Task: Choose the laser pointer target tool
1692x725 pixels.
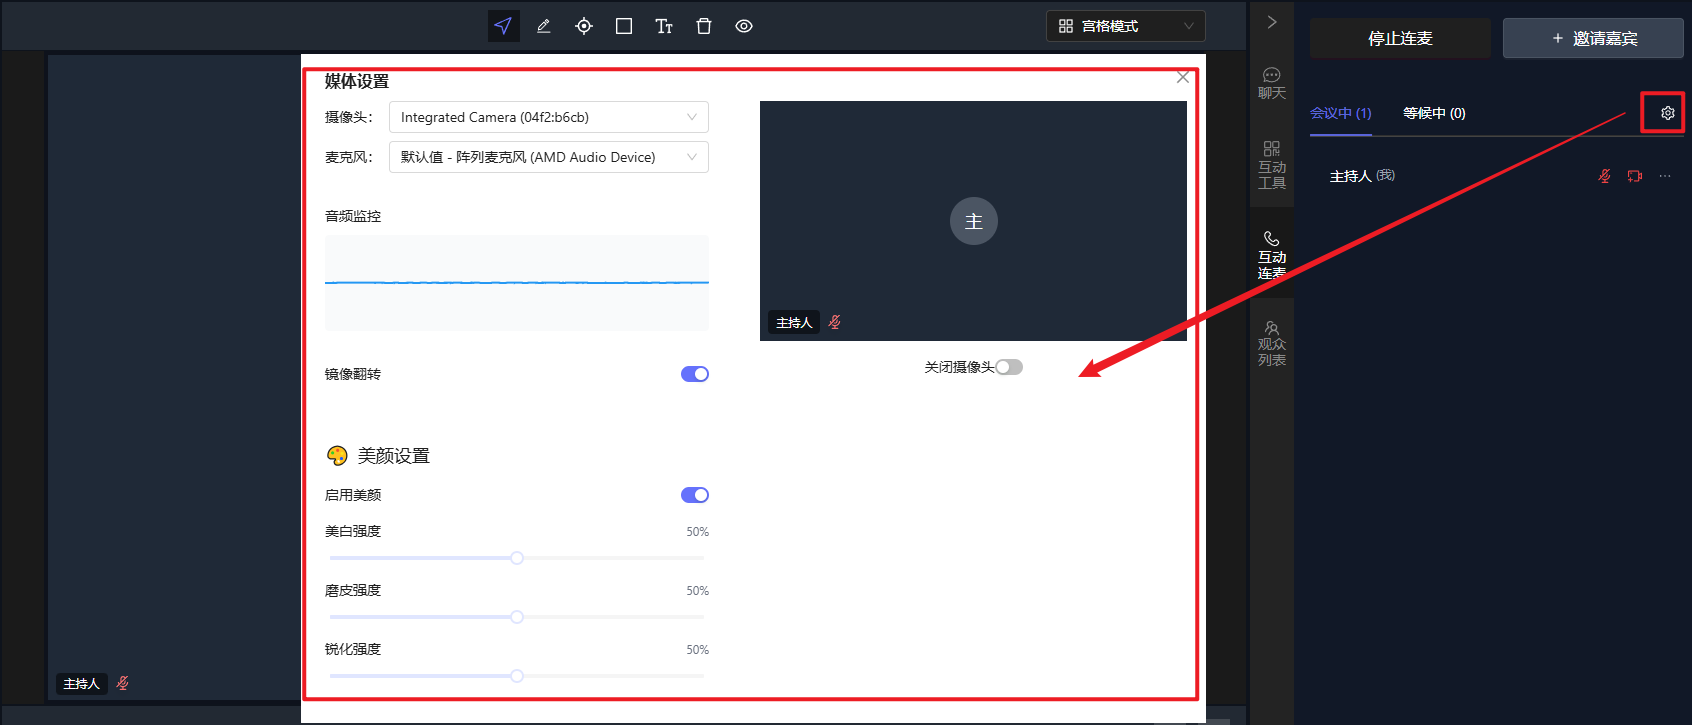Action: 584,26
